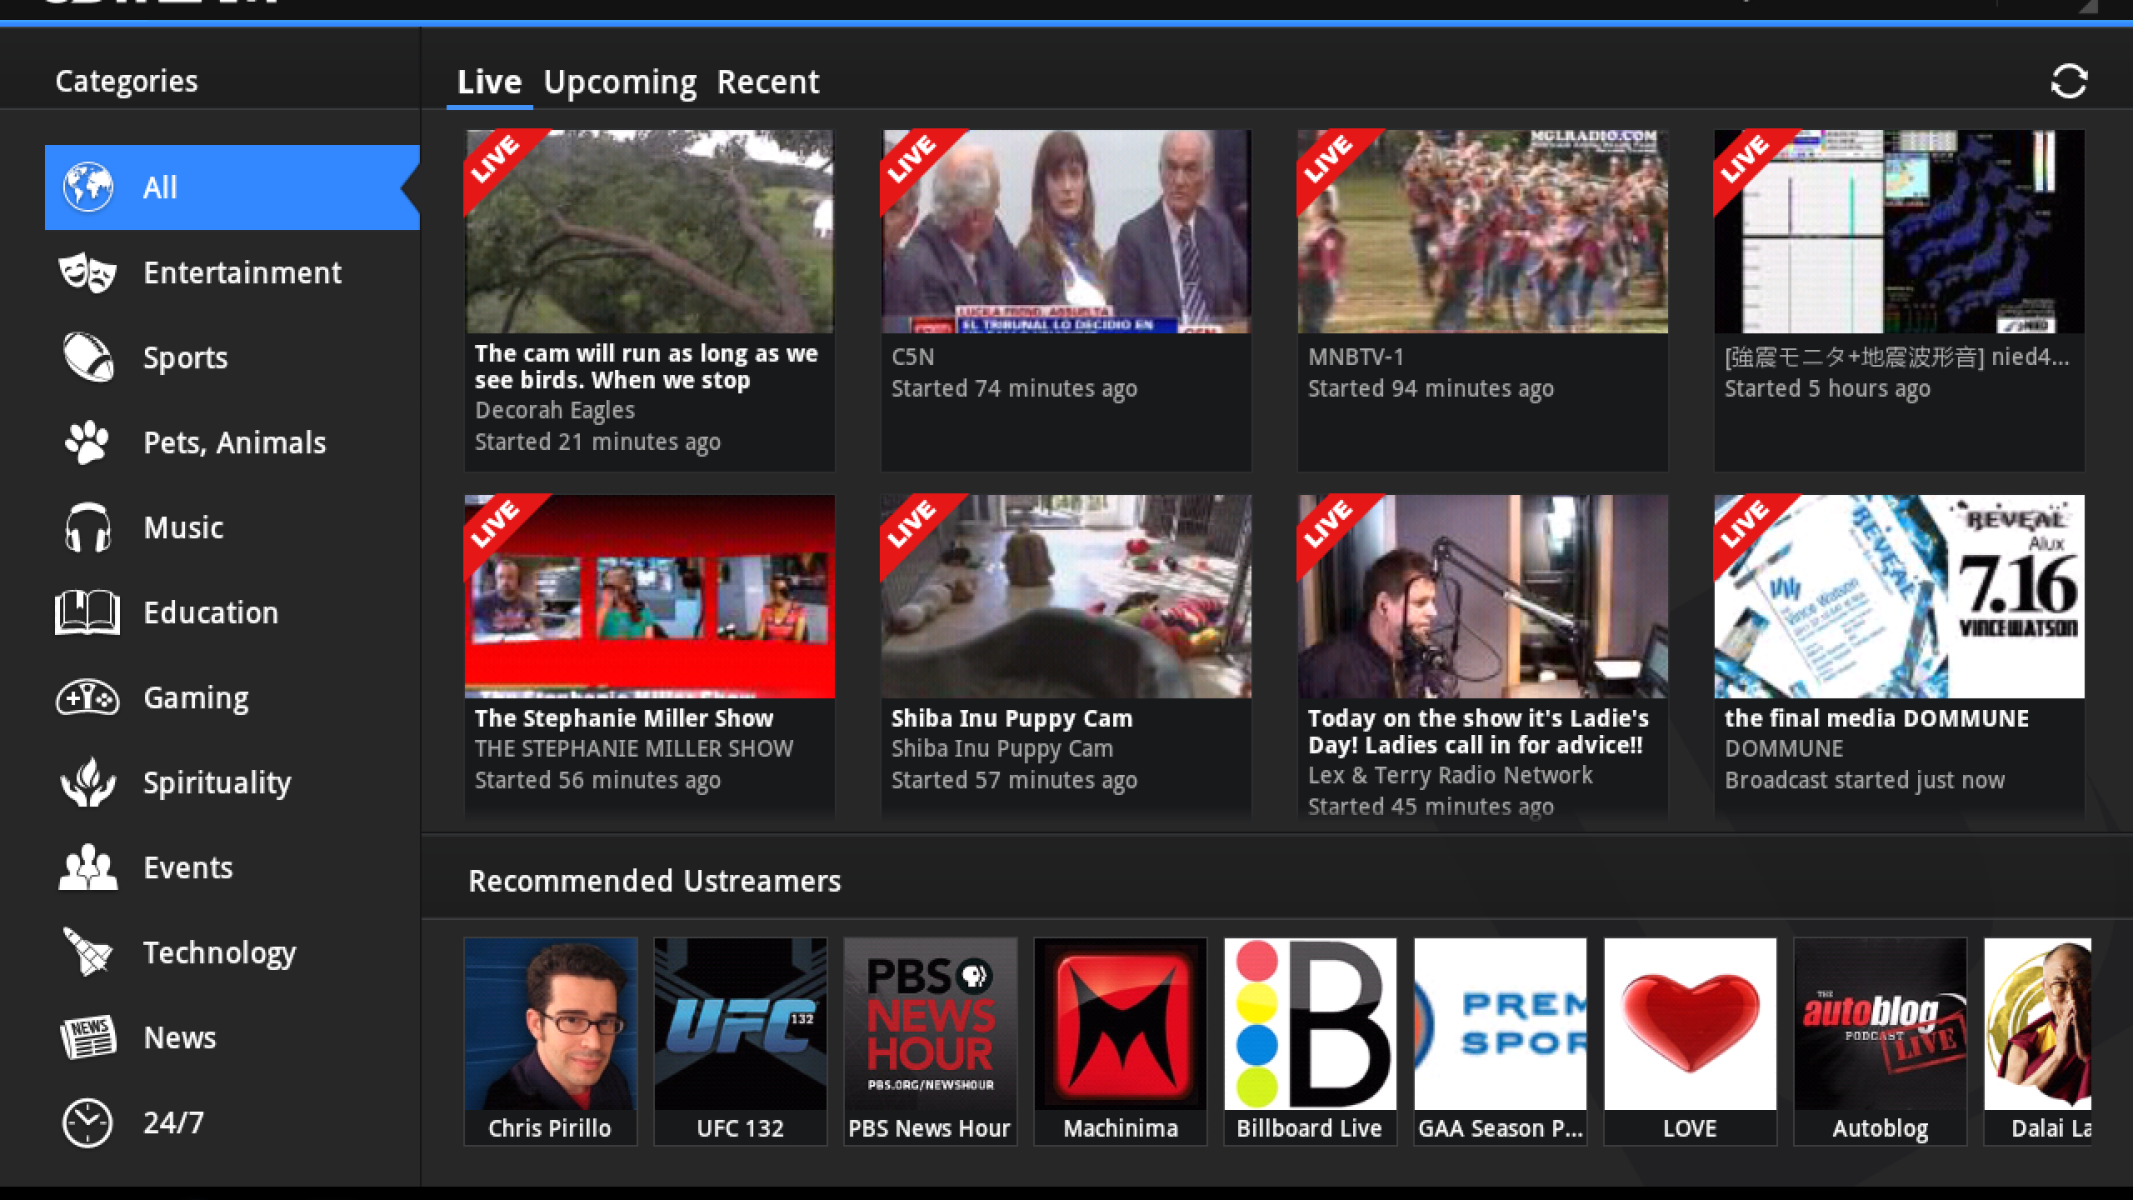Viewport: 2133px width, 1200px height.
Task: Click the open book Education icon
Action: [88, 612]
